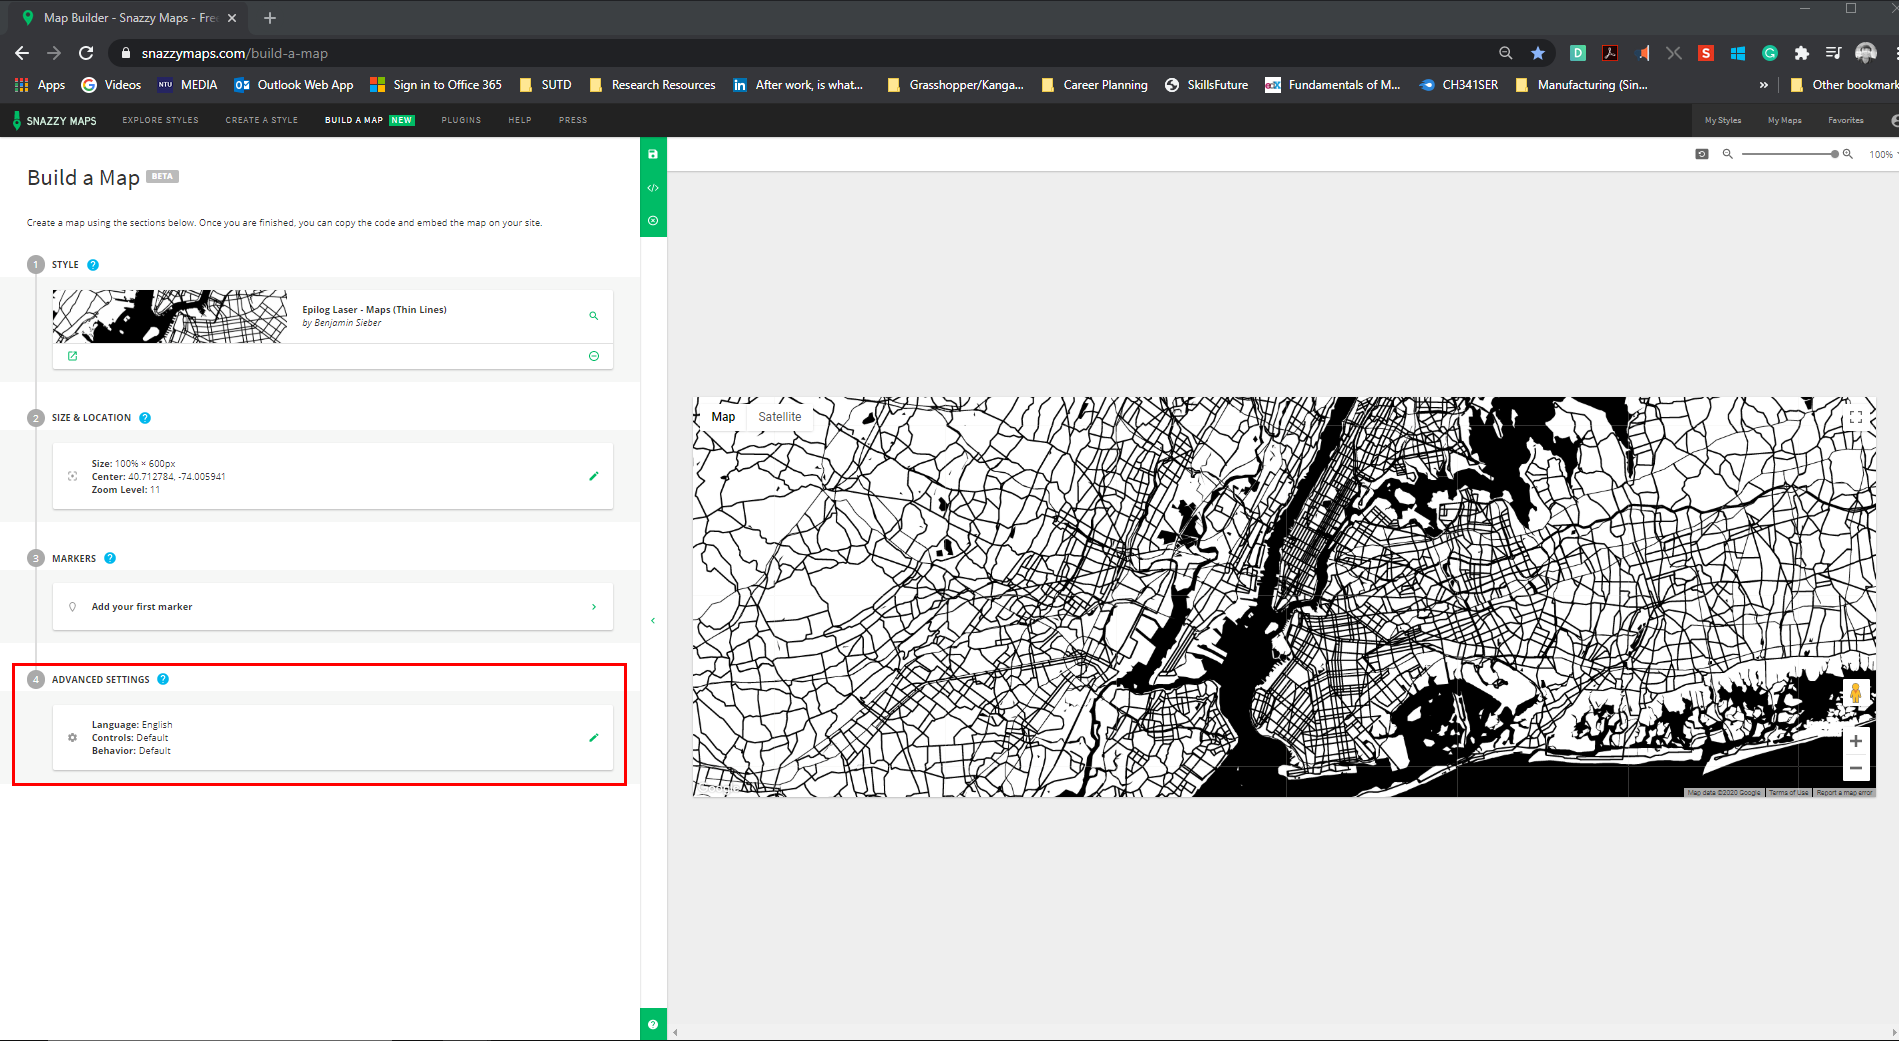Click the Snazzy Maps logo

point(55,120)
